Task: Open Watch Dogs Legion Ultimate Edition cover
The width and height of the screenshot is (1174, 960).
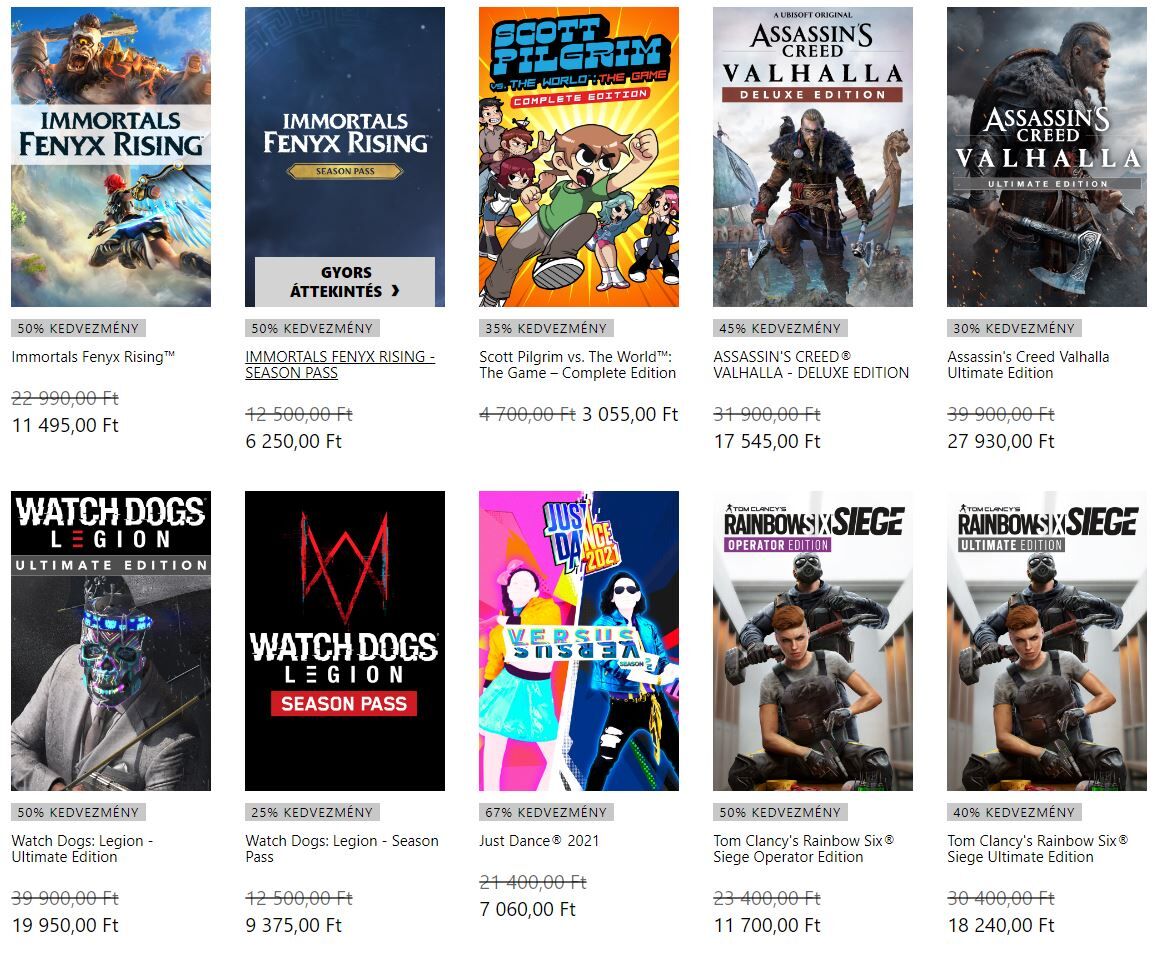Action: [111, 640]
